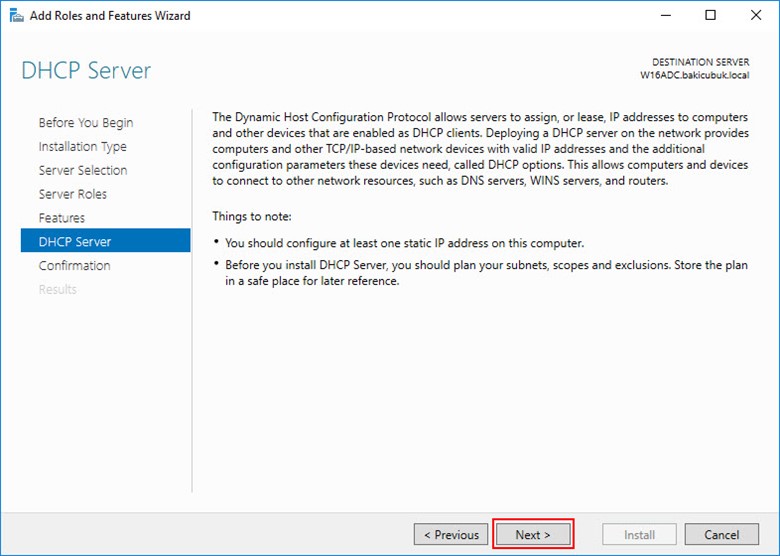Click Next to continue the wizard
Image resolution: width=780 pixels, height=556 pixels.
coord(533,535)
